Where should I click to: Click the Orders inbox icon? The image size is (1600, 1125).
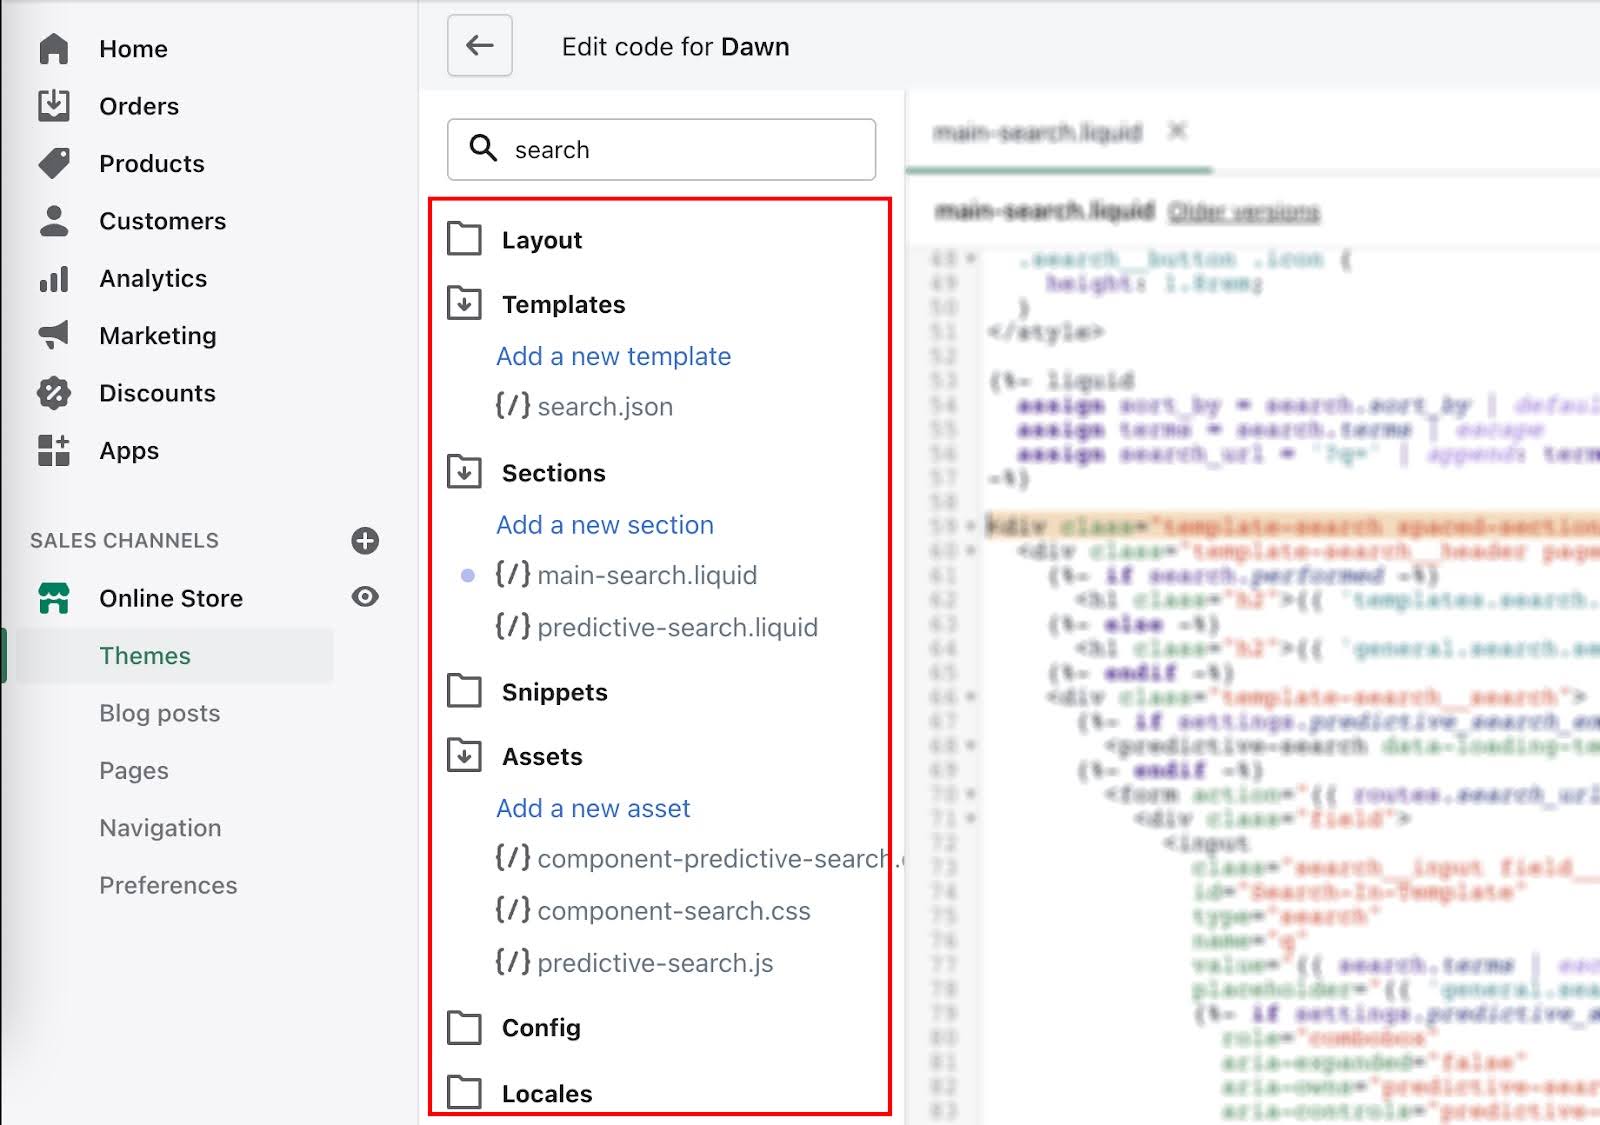pyautogui.click(x=54, y=105)
